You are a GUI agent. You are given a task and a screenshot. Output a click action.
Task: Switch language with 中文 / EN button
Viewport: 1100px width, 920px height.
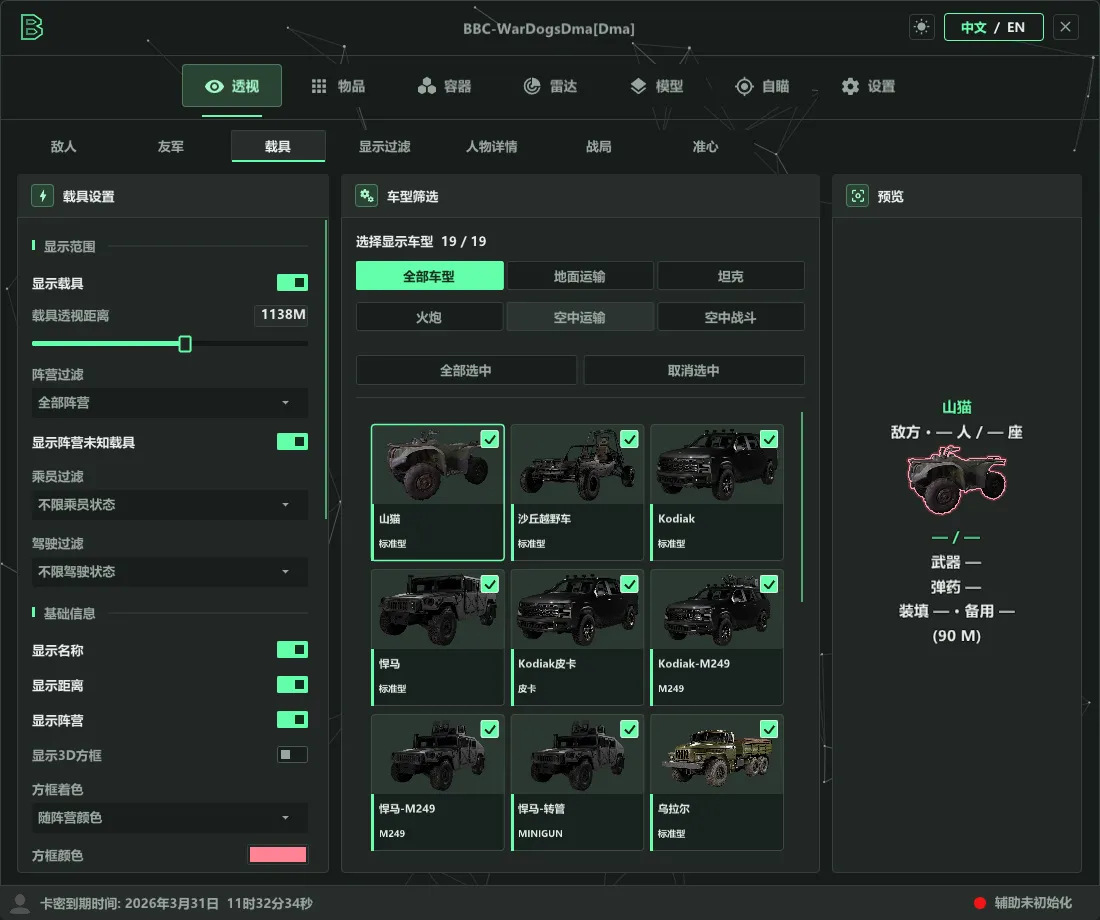[x=993, y=27]
